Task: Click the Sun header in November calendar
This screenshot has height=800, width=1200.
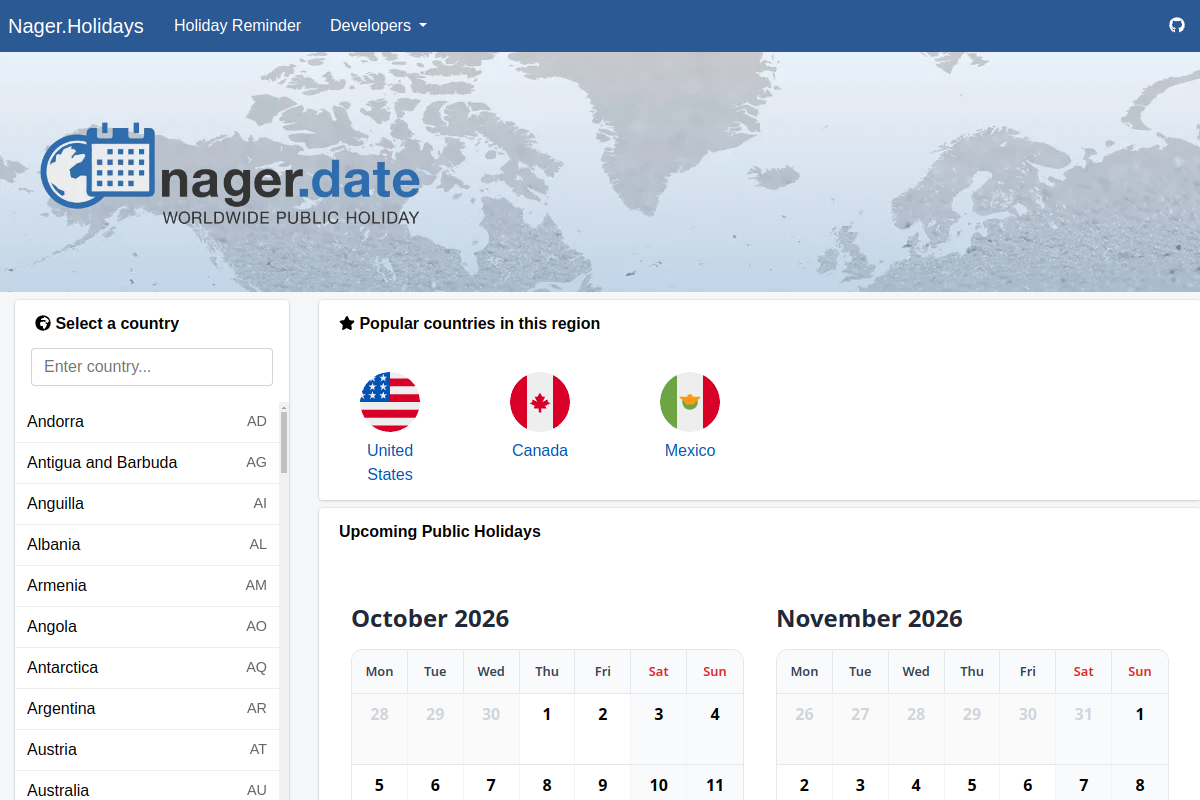Action: (1140, 672)
